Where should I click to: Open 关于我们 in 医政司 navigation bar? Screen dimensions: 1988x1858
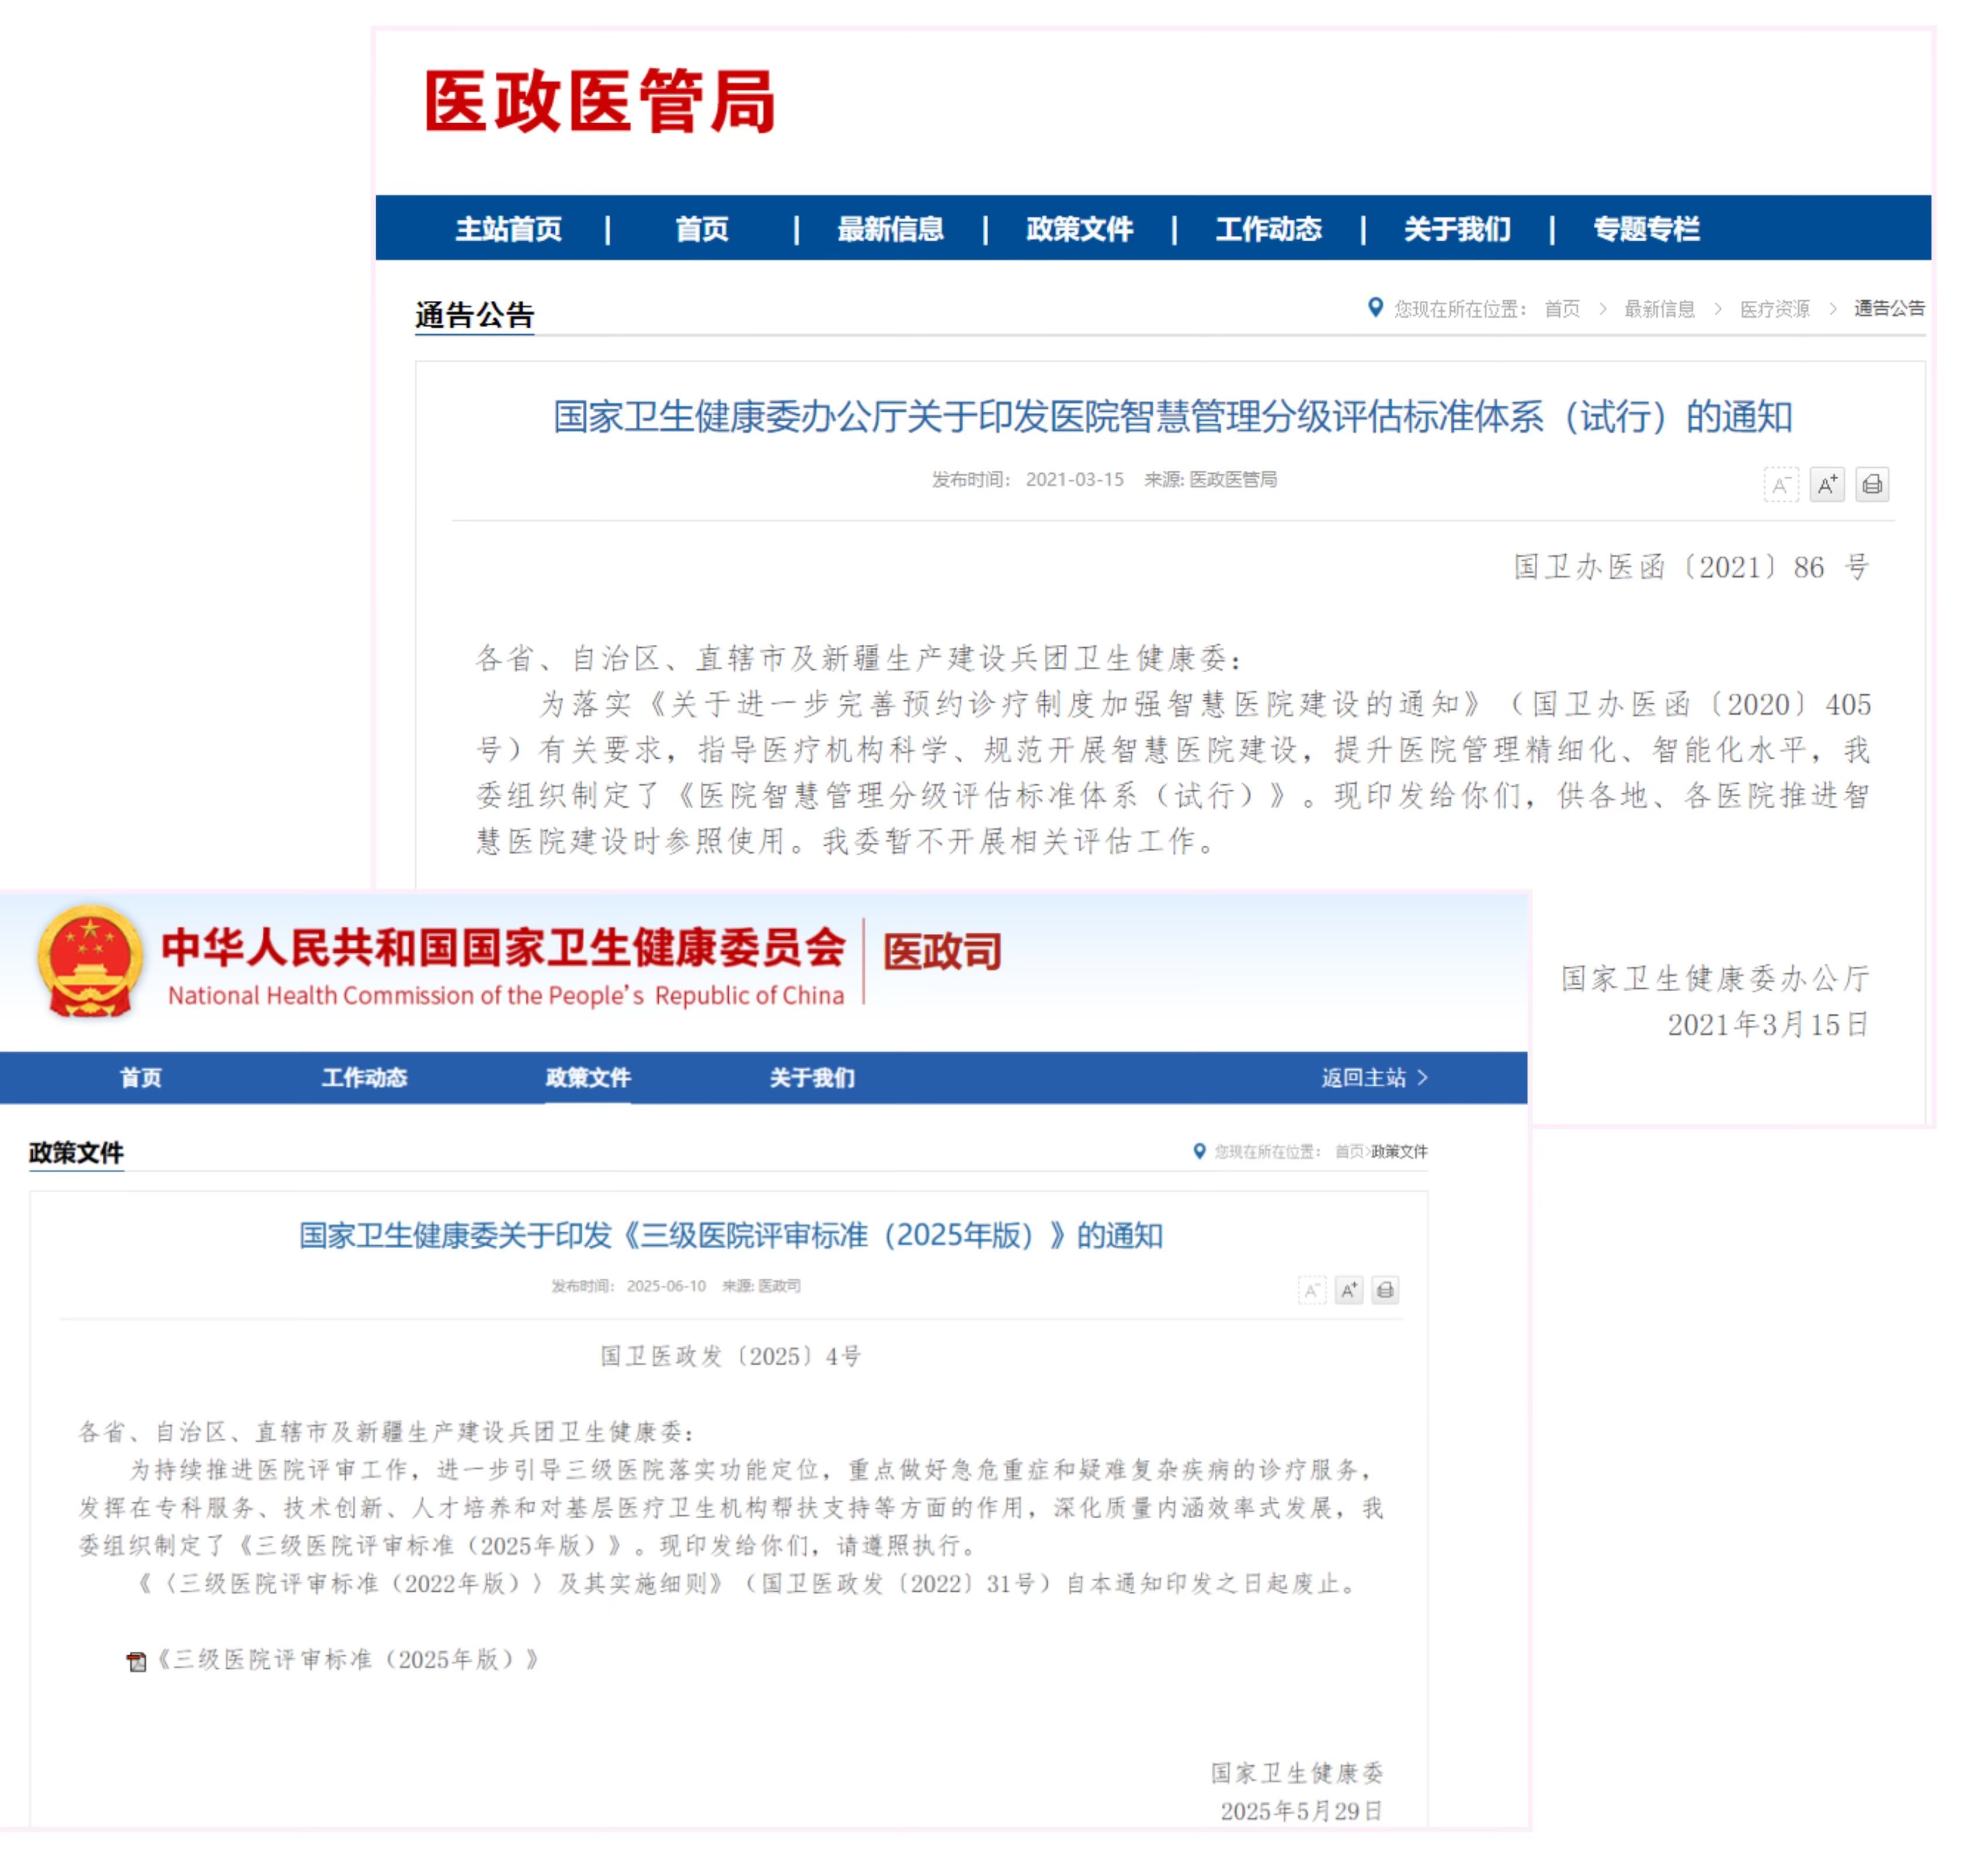click(812, 1078)
